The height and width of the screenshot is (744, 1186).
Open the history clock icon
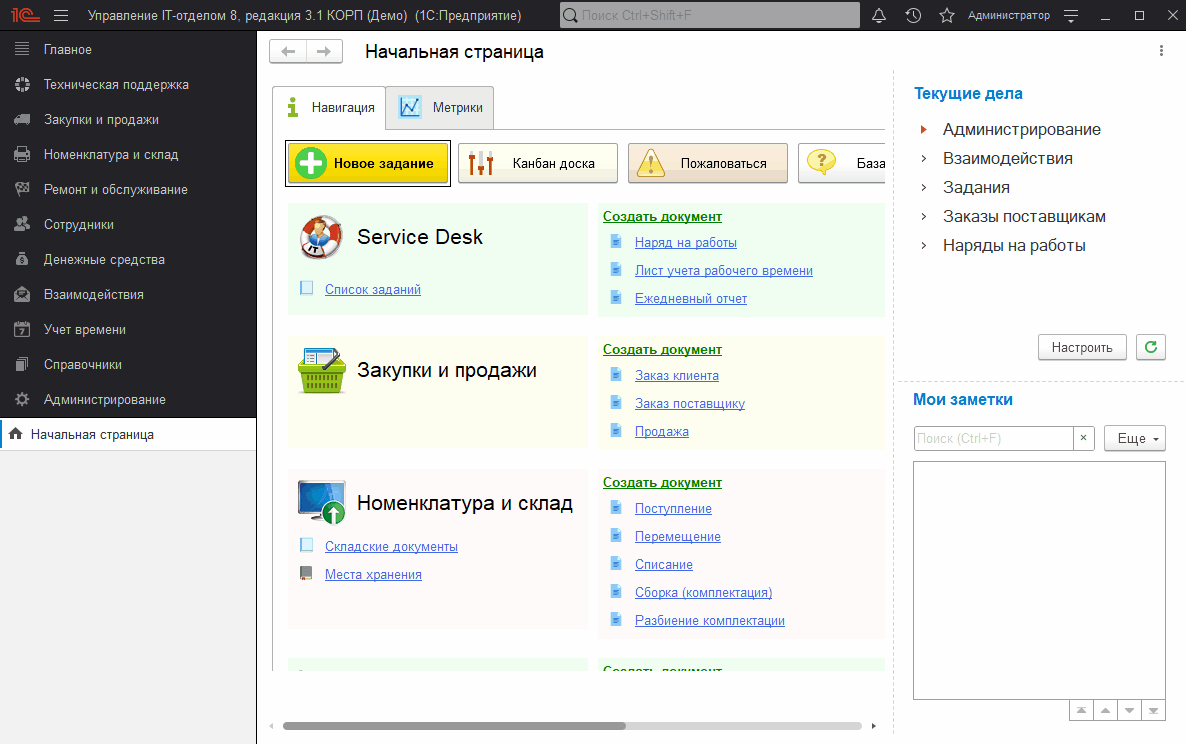[913, 16]
